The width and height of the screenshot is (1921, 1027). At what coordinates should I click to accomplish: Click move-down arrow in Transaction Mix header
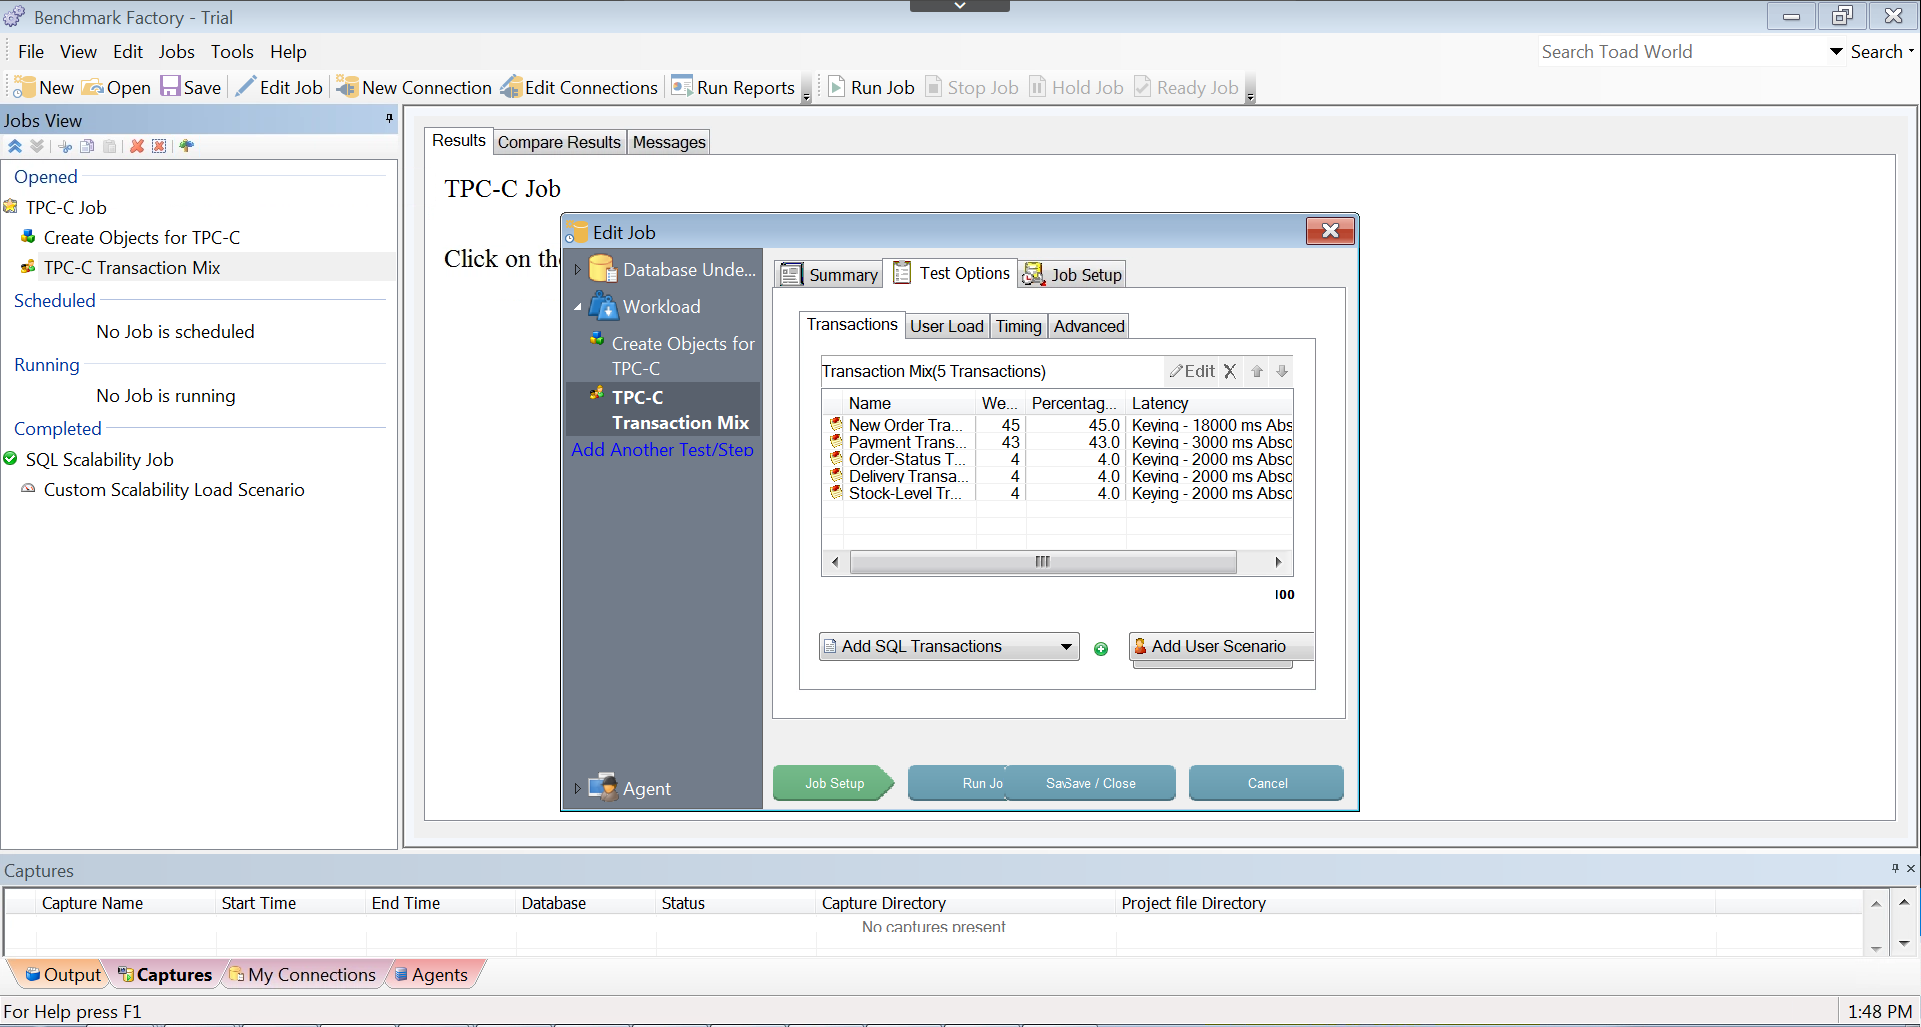pos(1282,371)
